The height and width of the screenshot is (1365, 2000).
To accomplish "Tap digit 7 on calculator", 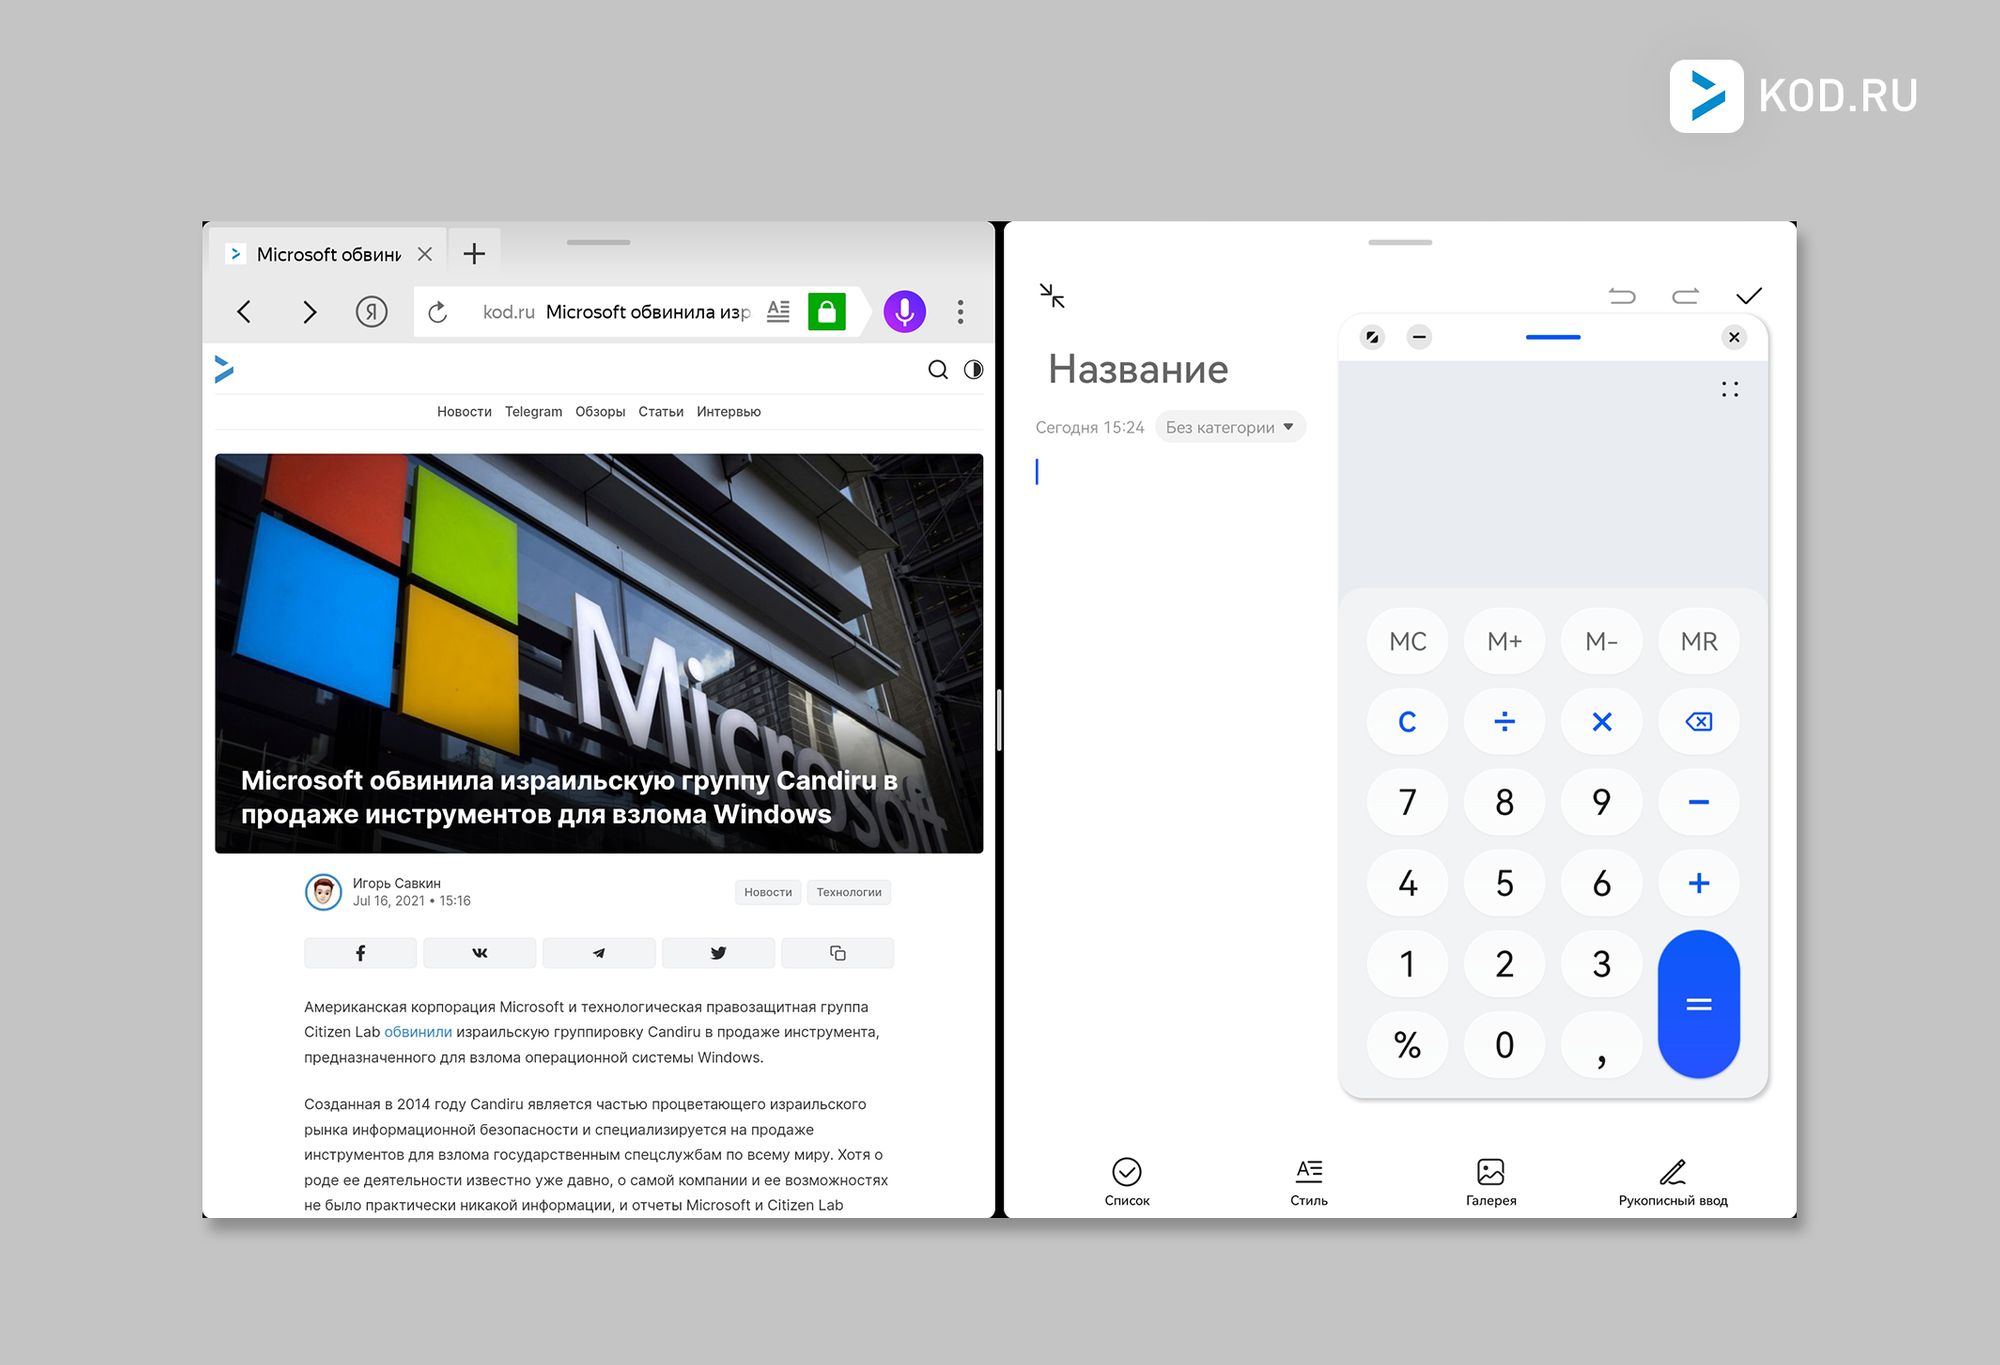I will [x=1407, y=802].
